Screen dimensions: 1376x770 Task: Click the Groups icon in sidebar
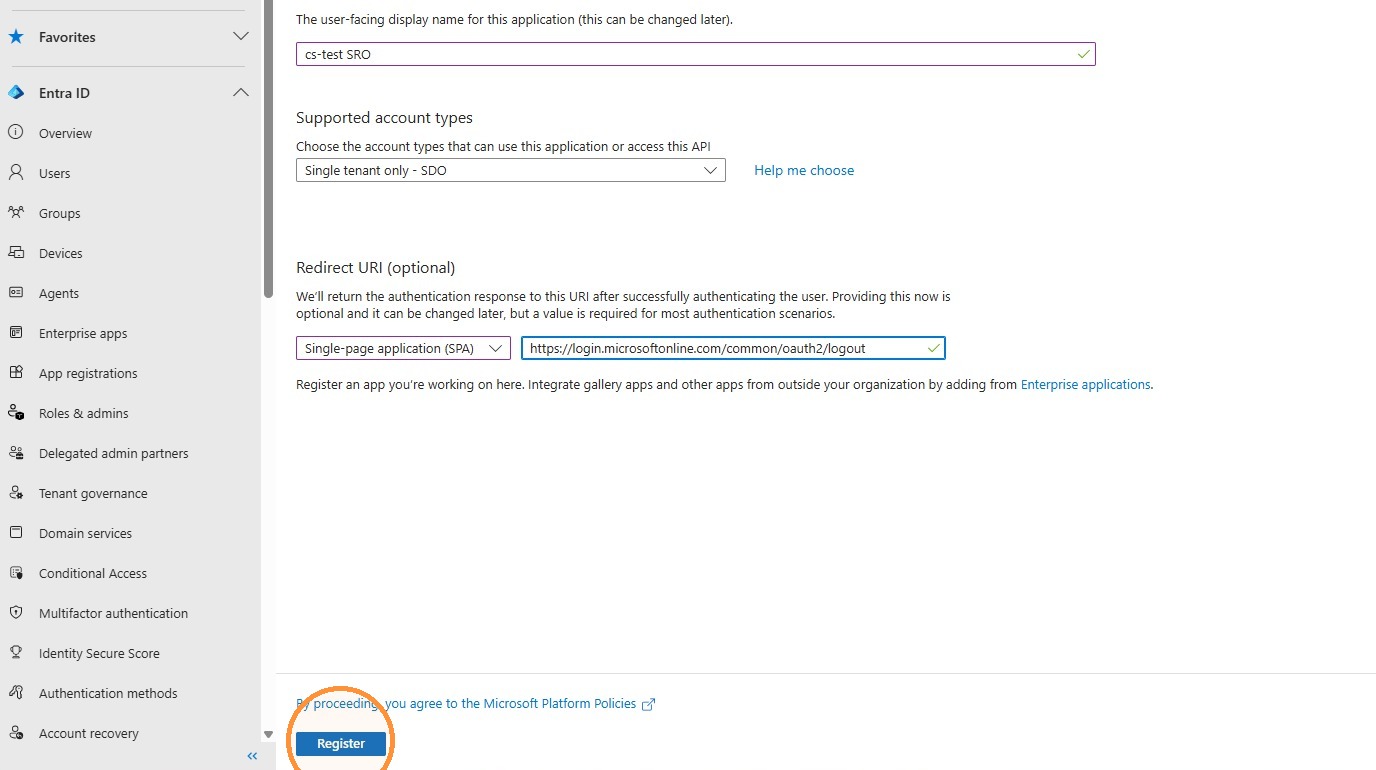16,213
